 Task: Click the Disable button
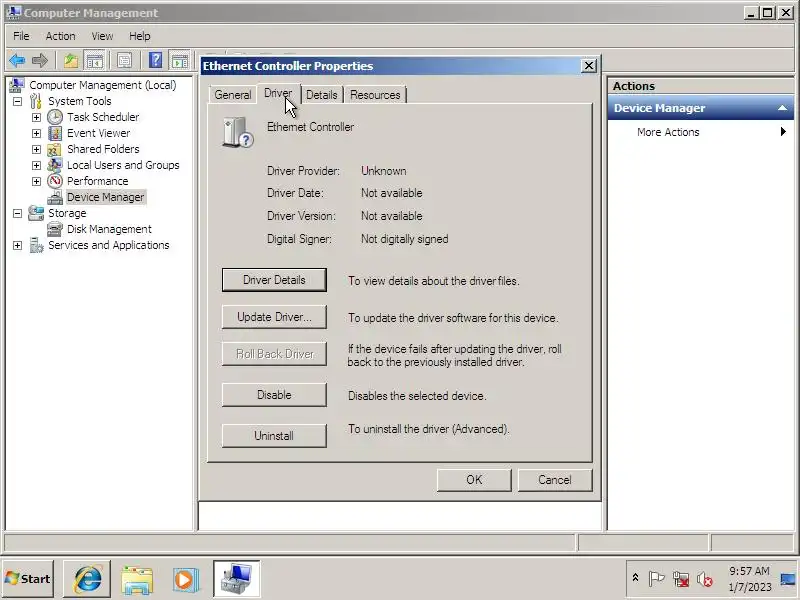coord(274,395)
